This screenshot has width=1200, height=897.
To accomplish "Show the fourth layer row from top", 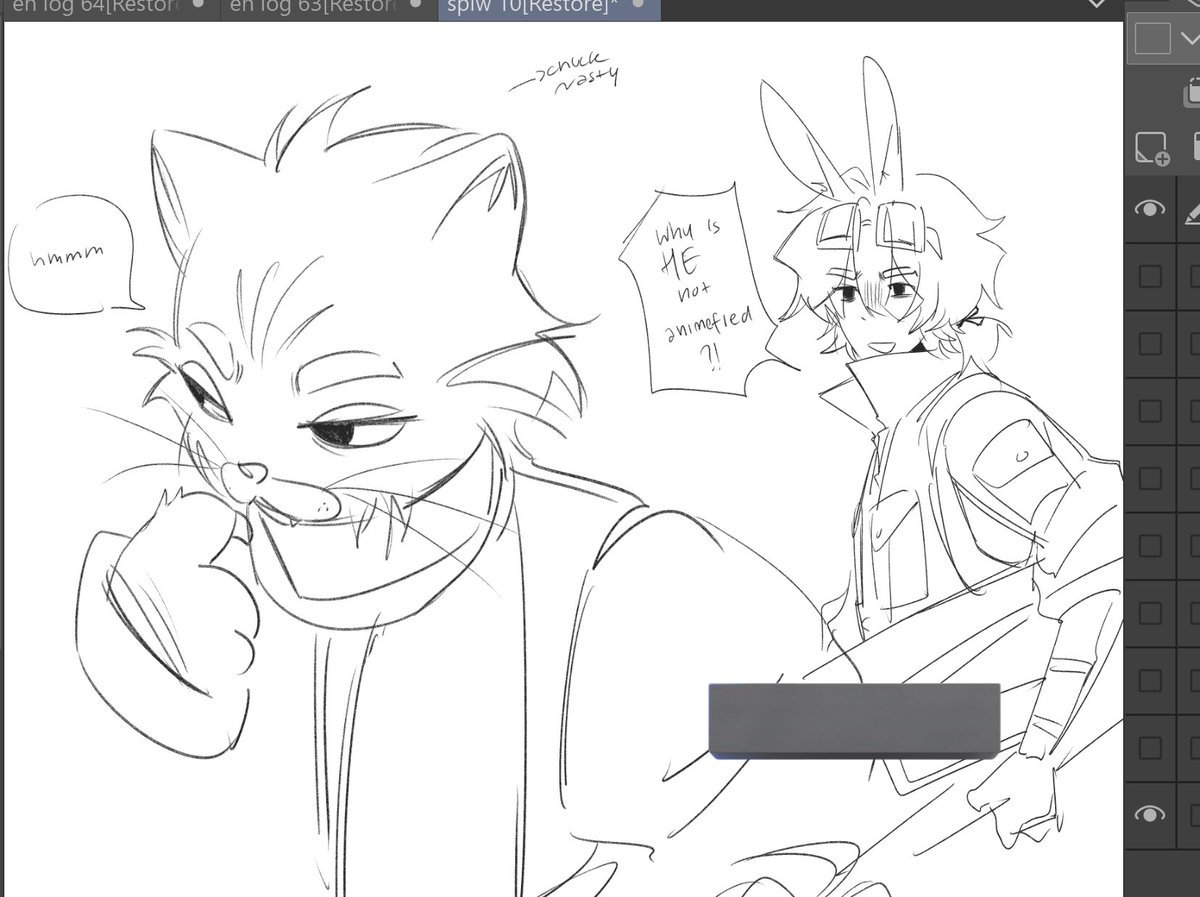I will [1151, 411].
